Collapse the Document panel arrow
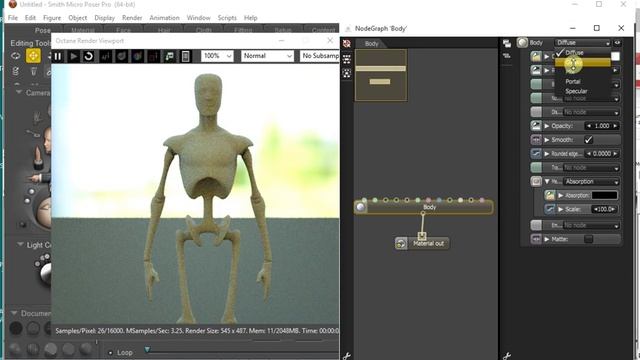The height and width of the screenshot is (360, 640). click(14, 313)
